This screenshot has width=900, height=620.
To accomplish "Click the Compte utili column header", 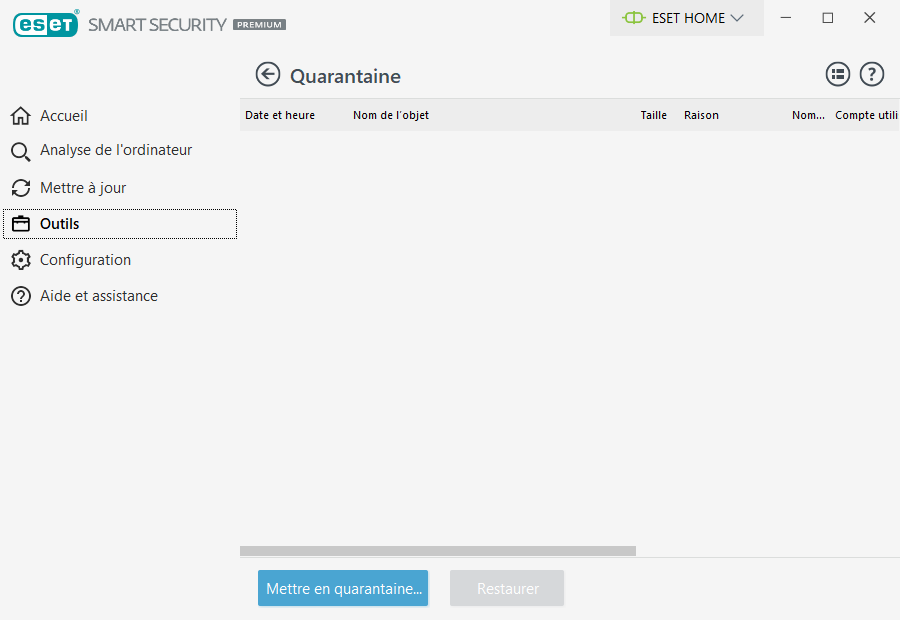I will click(866, 115).
